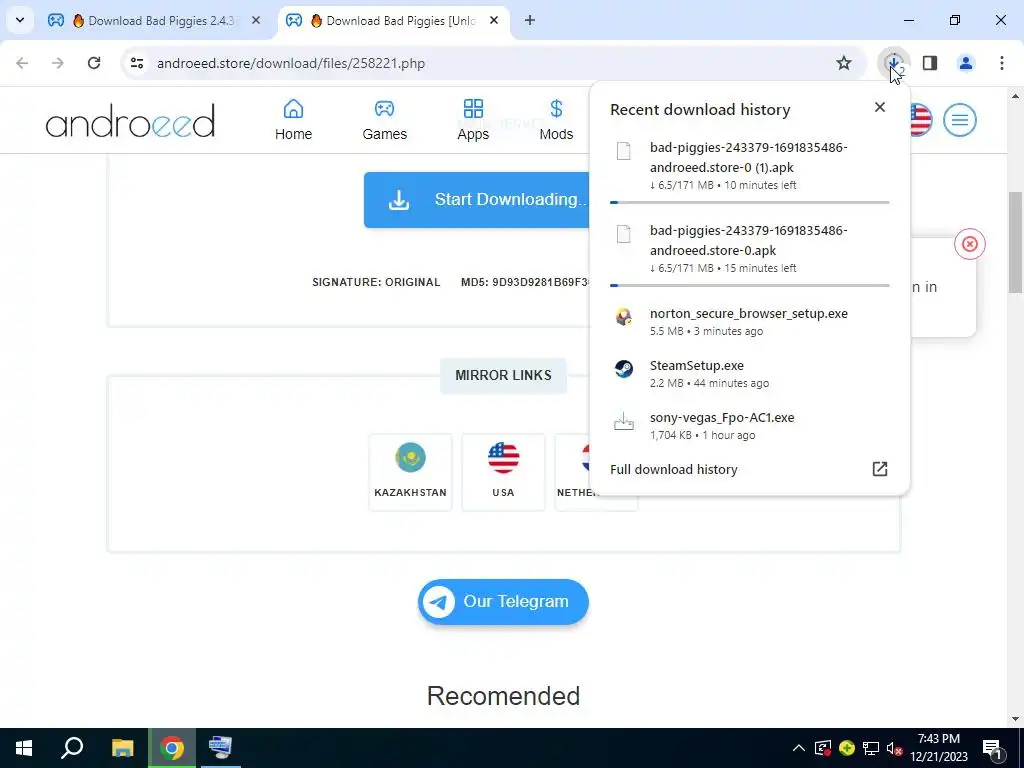
Task: Open the notification center icon
Action: (x=992, y=748)
